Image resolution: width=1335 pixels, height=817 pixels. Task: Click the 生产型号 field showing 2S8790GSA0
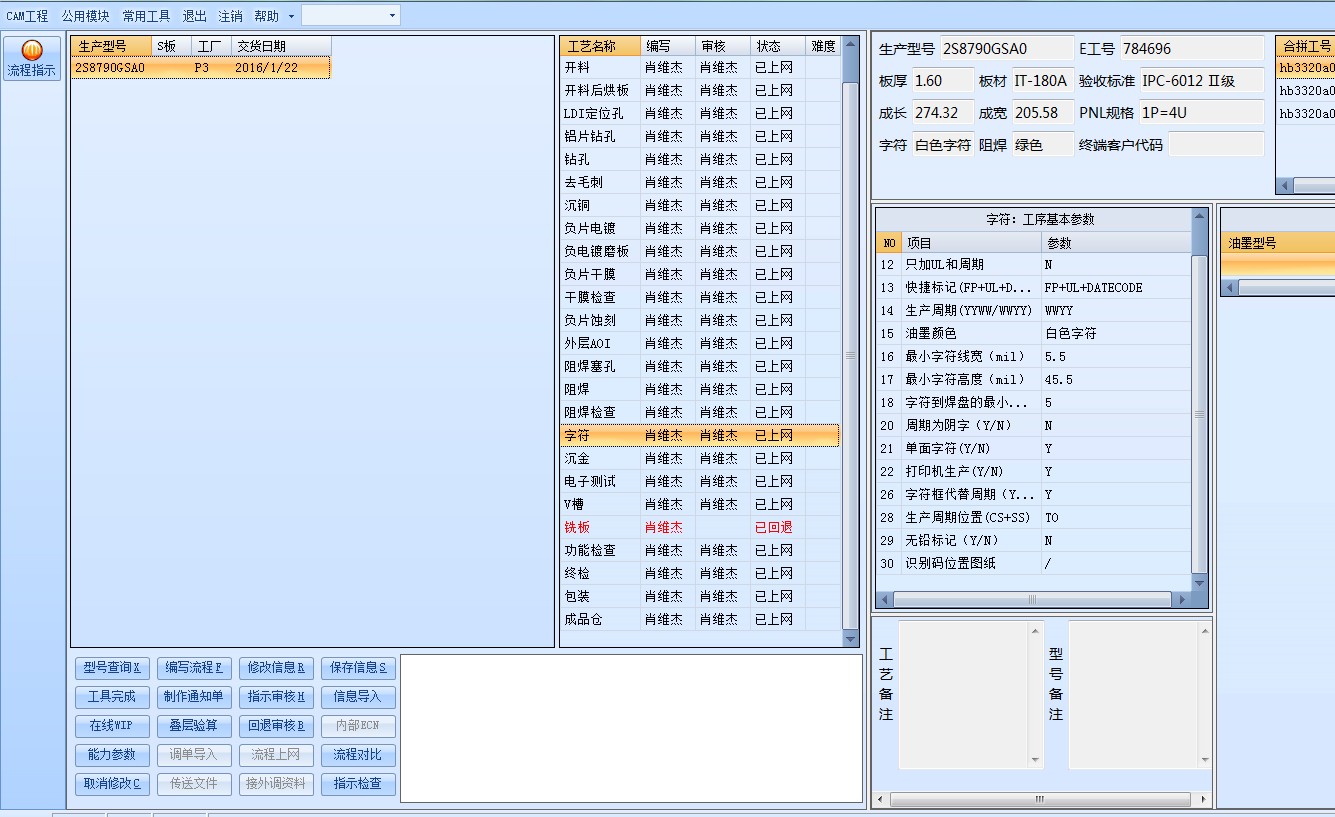(1006, 48)
